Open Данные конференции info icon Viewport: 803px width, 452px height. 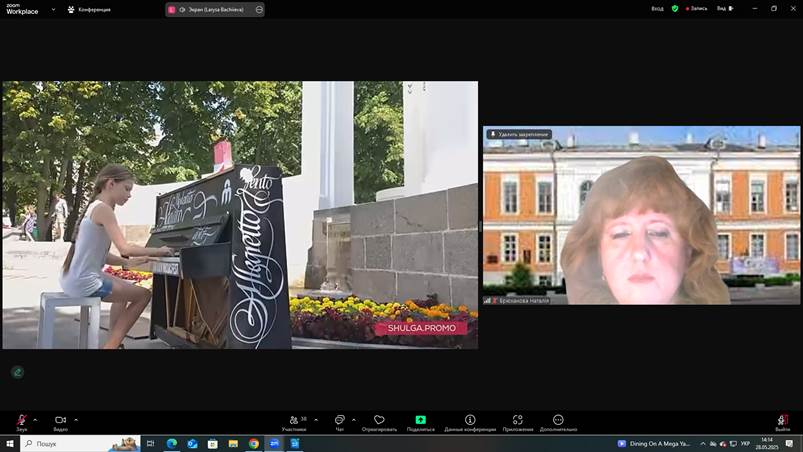click(470, 421)
